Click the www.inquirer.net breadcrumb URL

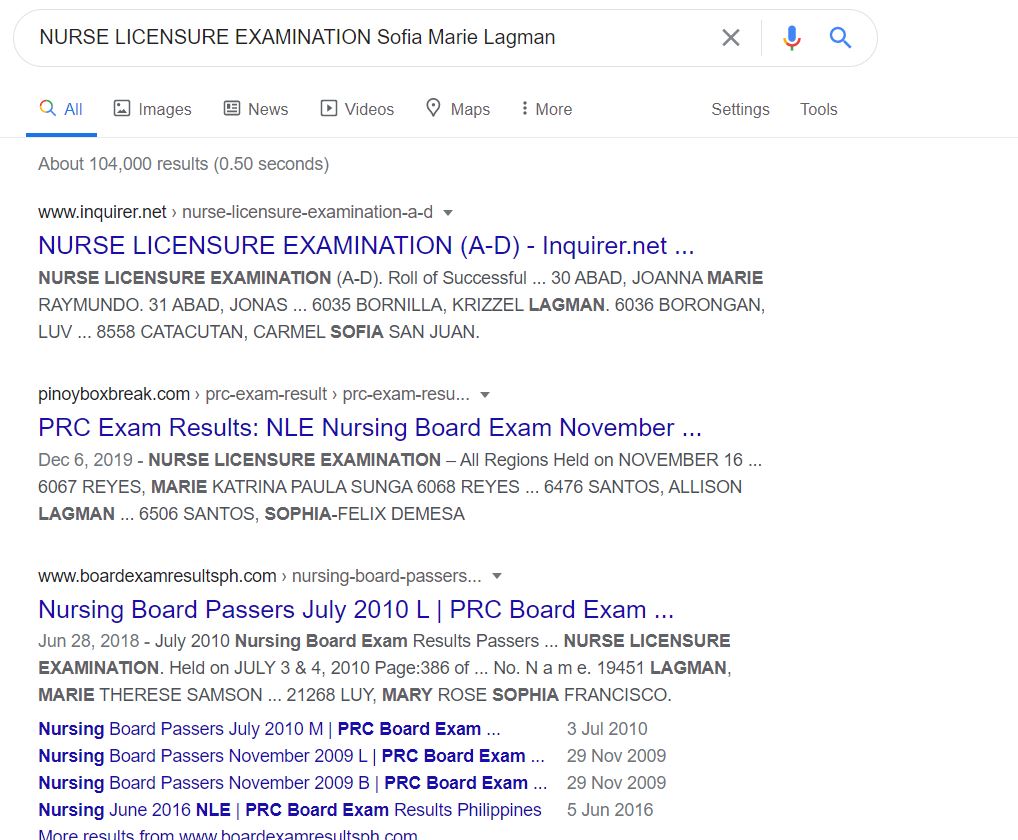[236, 212]
